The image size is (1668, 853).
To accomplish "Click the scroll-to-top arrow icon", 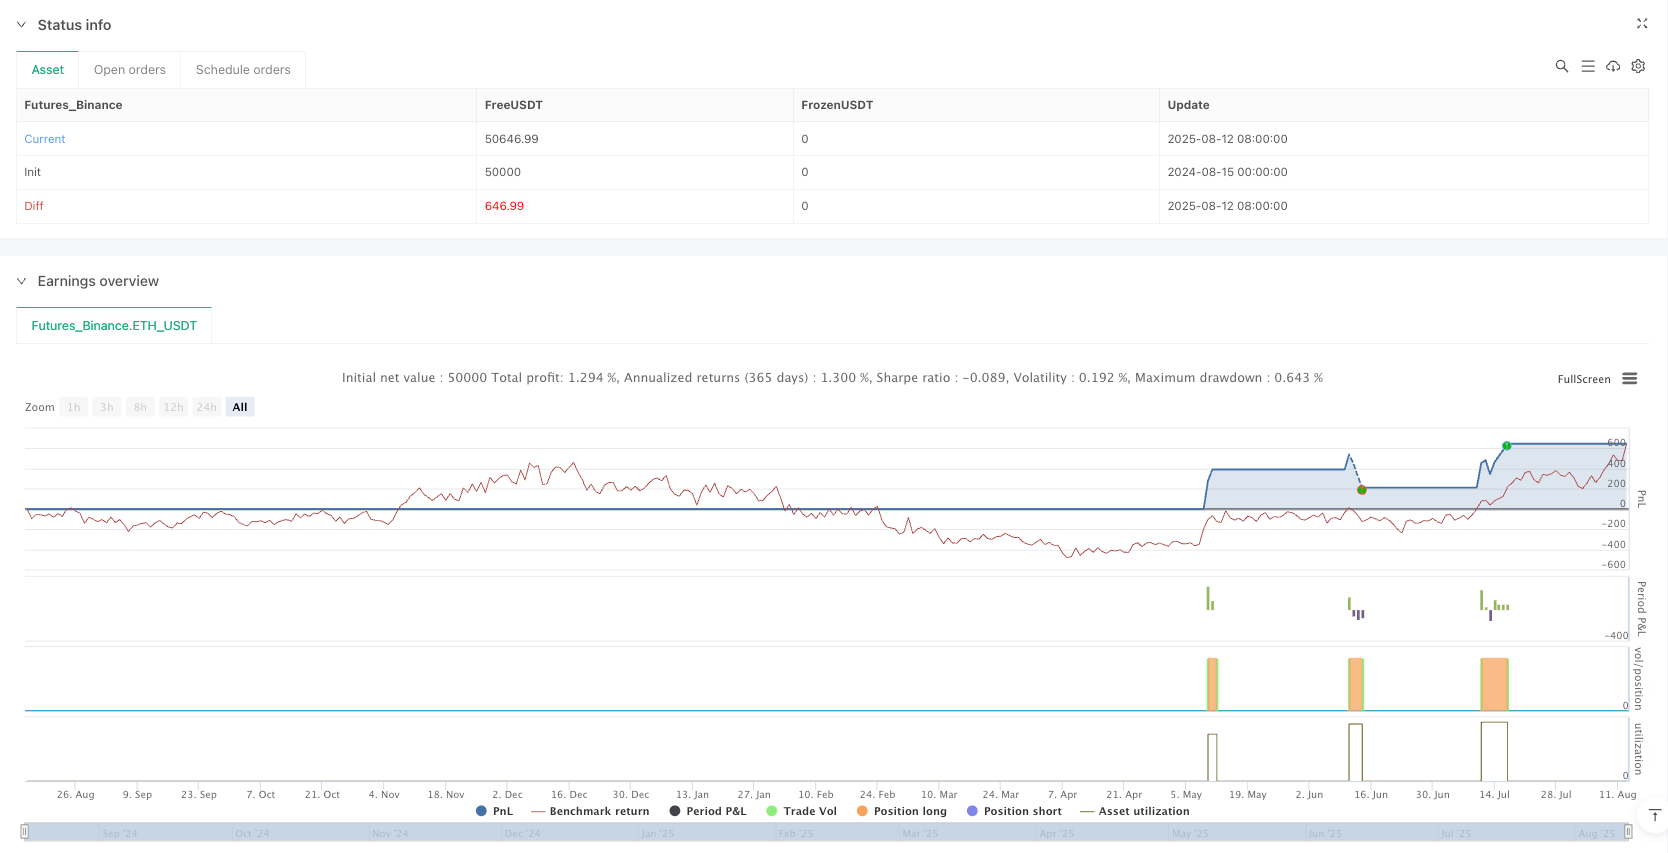I will tap(1654, 816).
